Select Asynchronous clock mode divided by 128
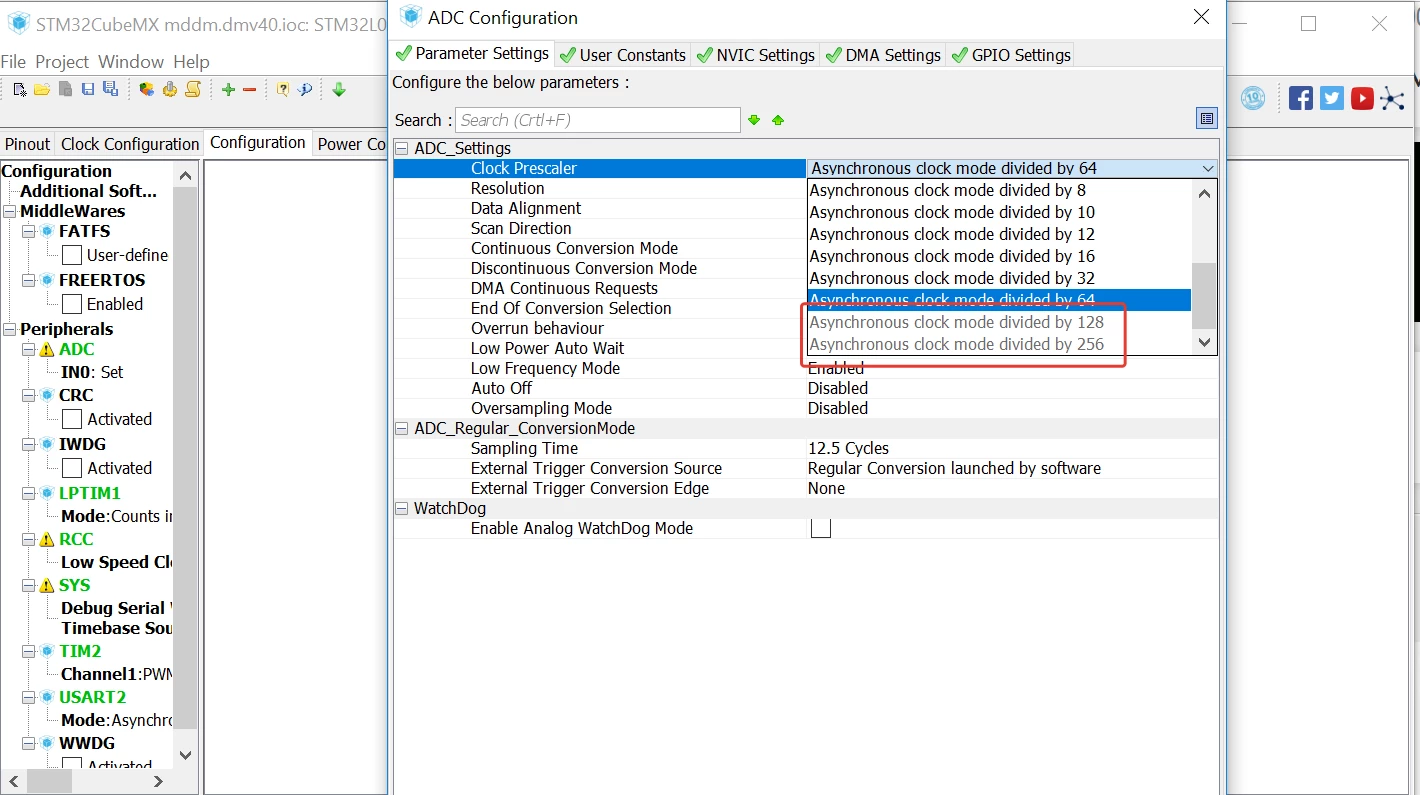The image size is (1420, 795). (957, 322)
